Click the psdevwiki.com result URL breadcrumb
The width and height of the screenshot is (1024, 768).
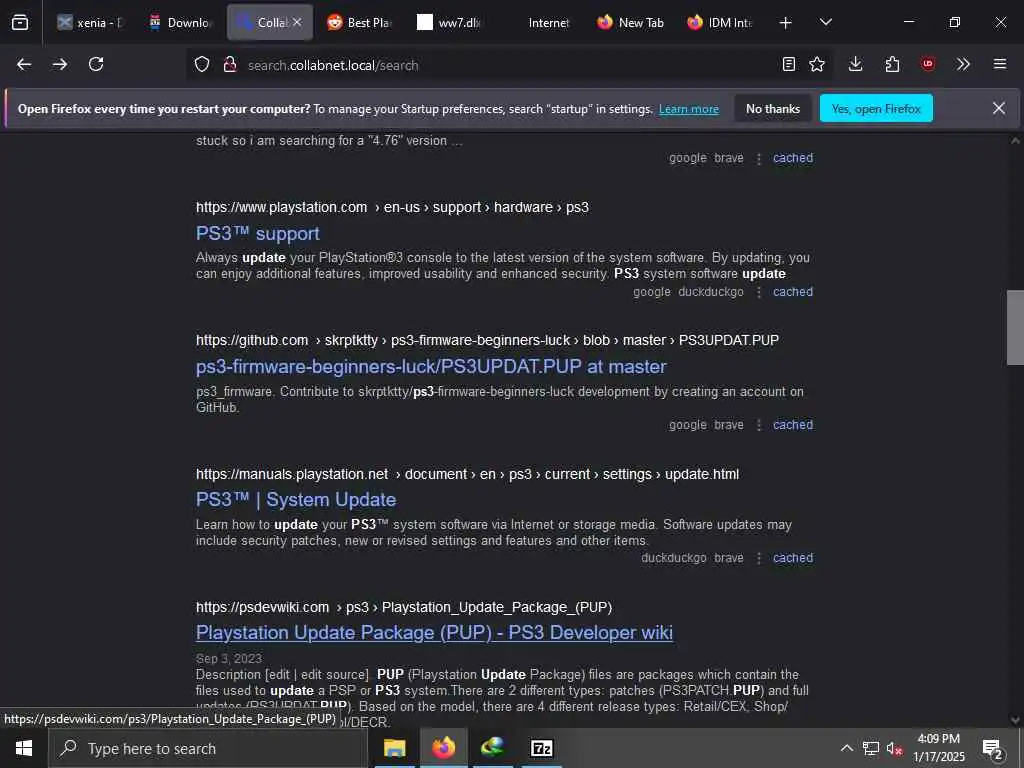pyautogui.click(x=404, y=607)
